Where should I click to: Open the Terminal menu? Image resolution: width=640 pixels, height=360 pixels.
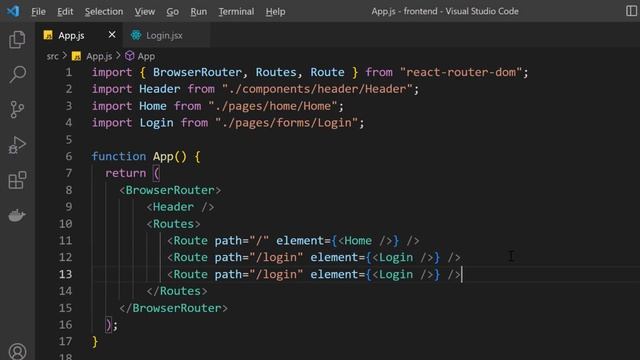click(236, 11)
